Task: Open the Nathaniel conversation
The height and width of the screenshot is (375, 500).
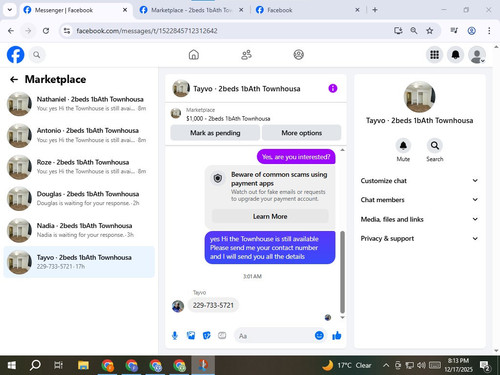Action: [x=79, y=104]
